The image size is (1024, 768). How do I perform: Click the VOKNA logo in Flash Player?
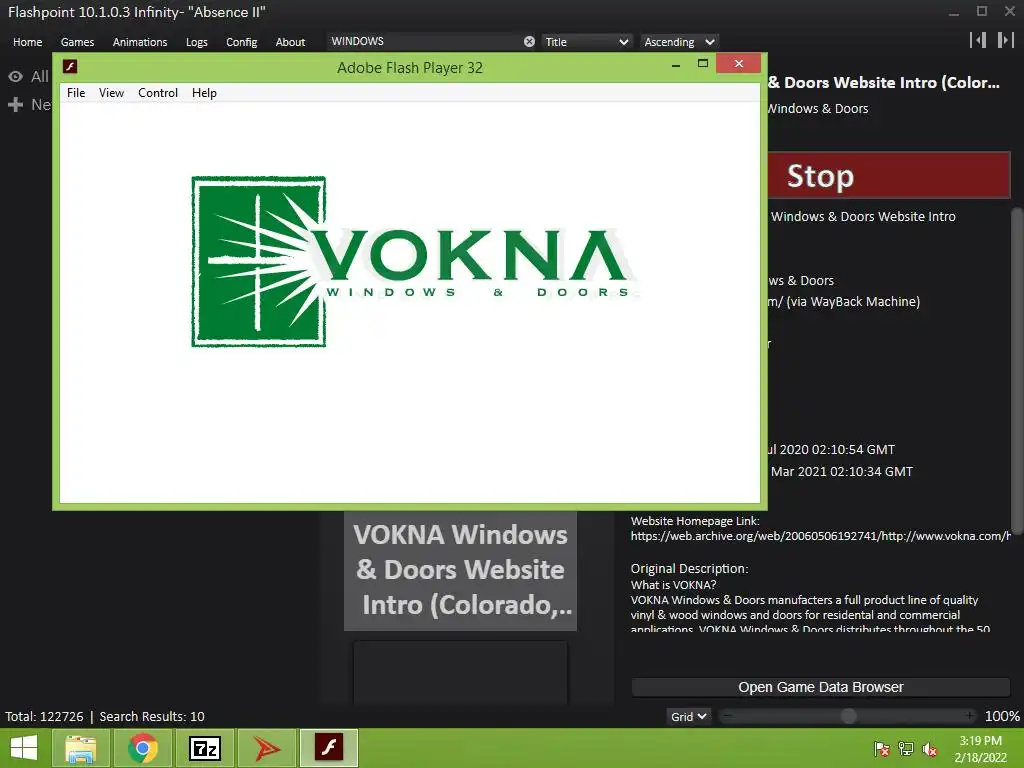(x=414, y=261)
